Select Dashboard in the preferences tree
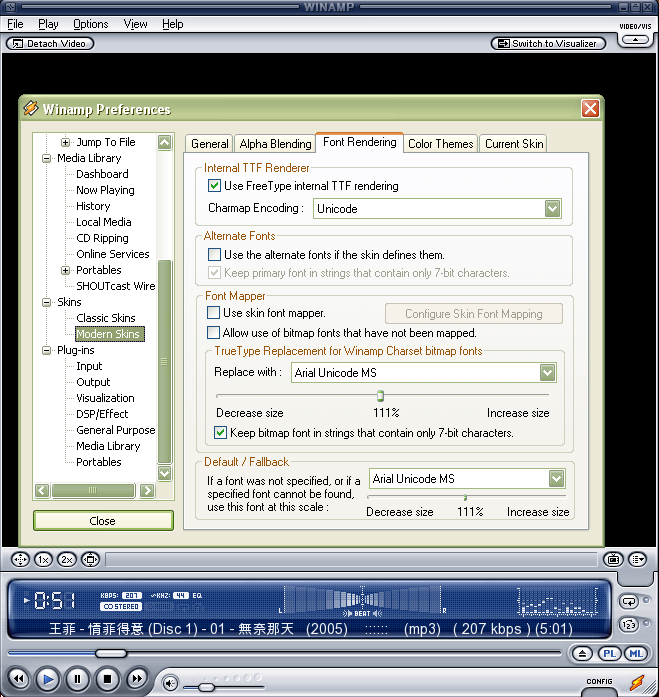The height and width of the screenshot is (697, 659). (x=102, y=174)
